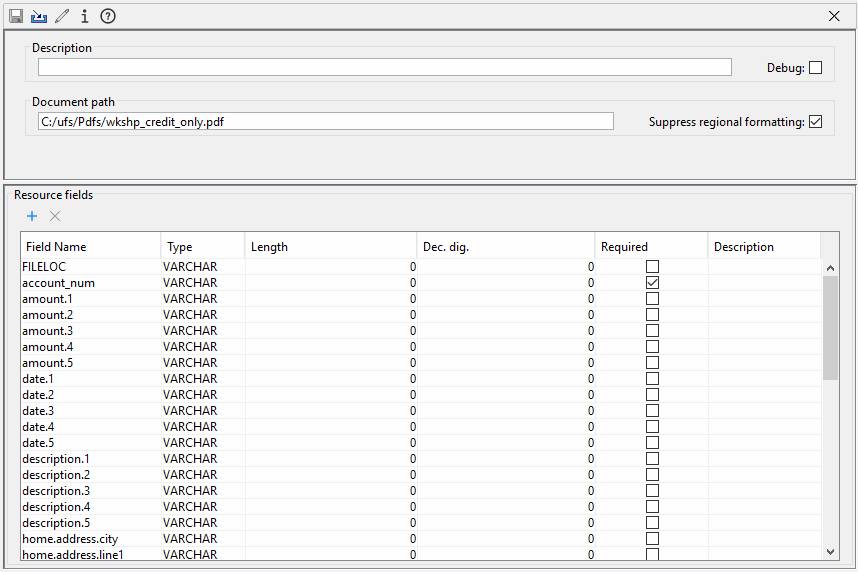This screenshot has width=858, height=572.
Task: Open the info 'i' icon
Action: pos(85,16)
